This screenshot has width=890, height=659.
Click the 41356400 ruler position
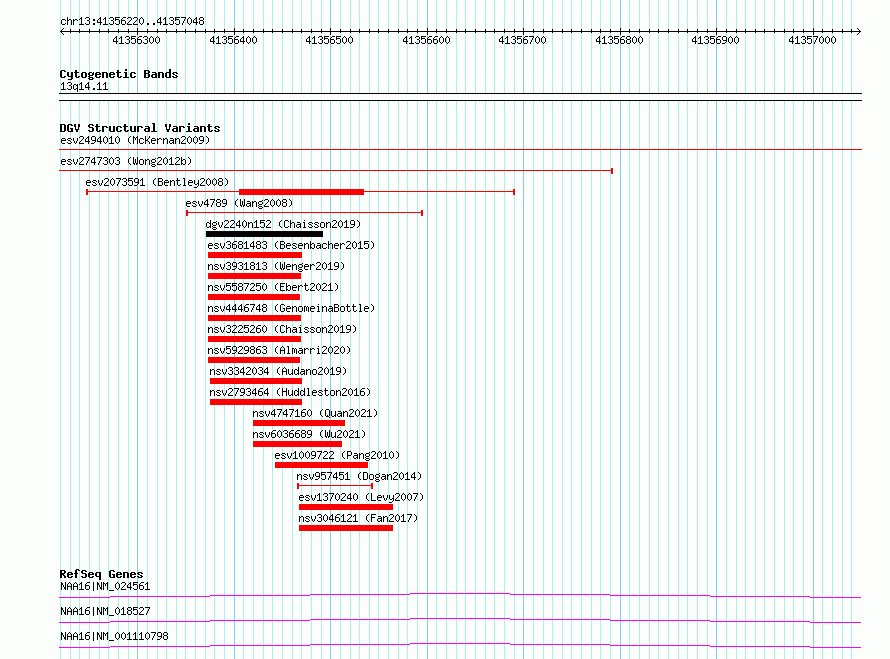tap(233, 40)
